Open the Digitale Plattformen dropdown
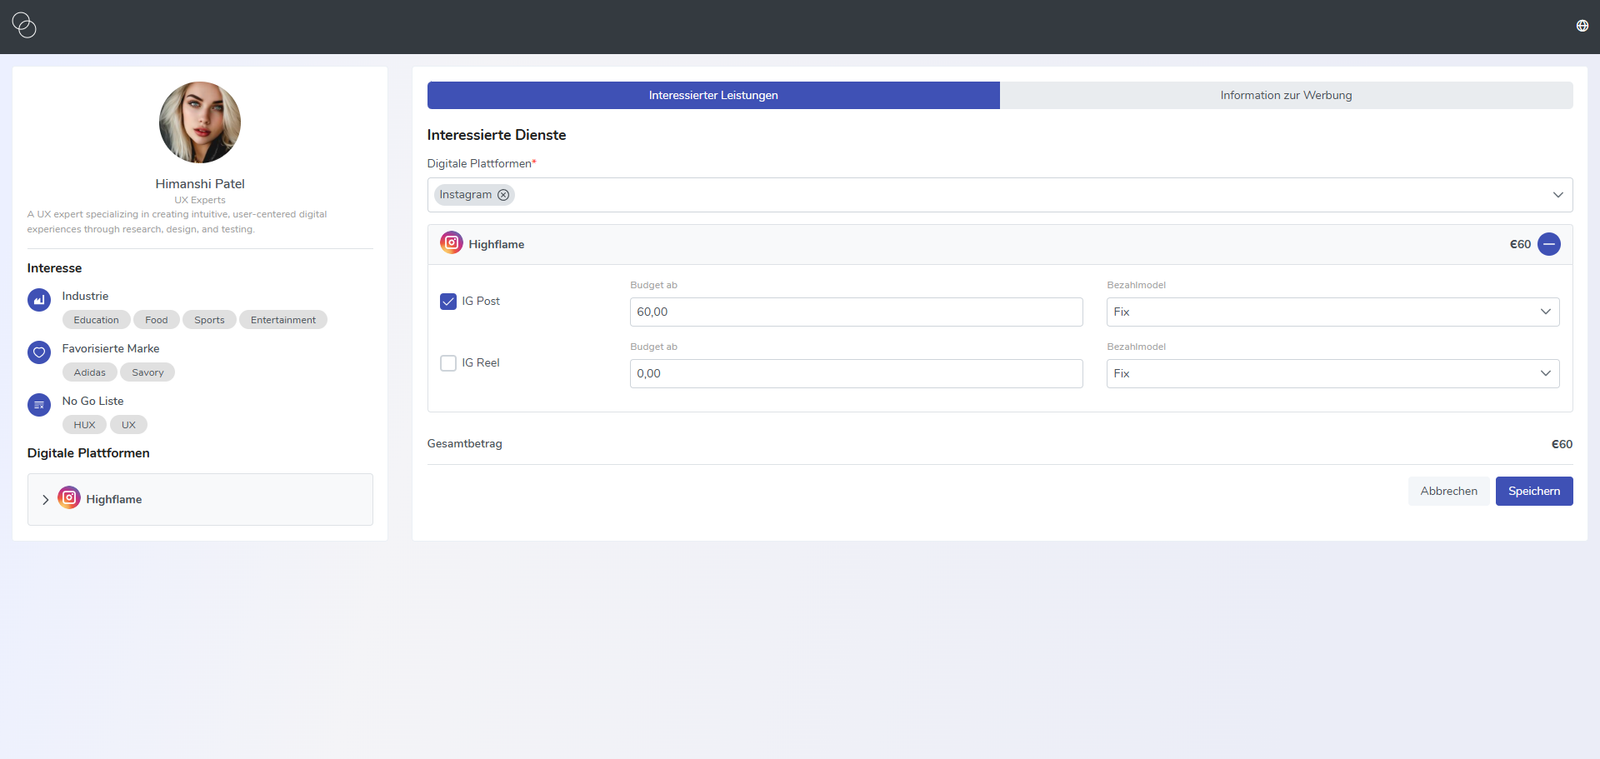The height and width of the screenshot is (759, 1600). [1000, 195]
